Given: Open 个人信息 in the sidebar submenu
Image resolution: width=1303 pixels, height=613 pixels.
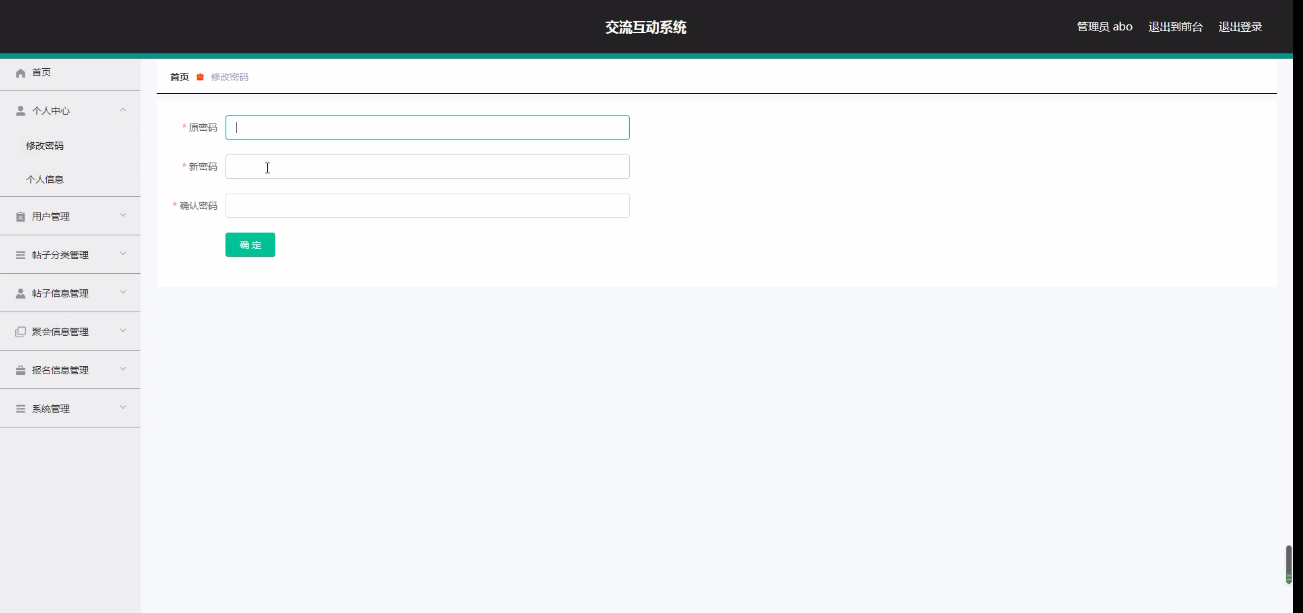Looking at the screenshot, I should 45,180.
